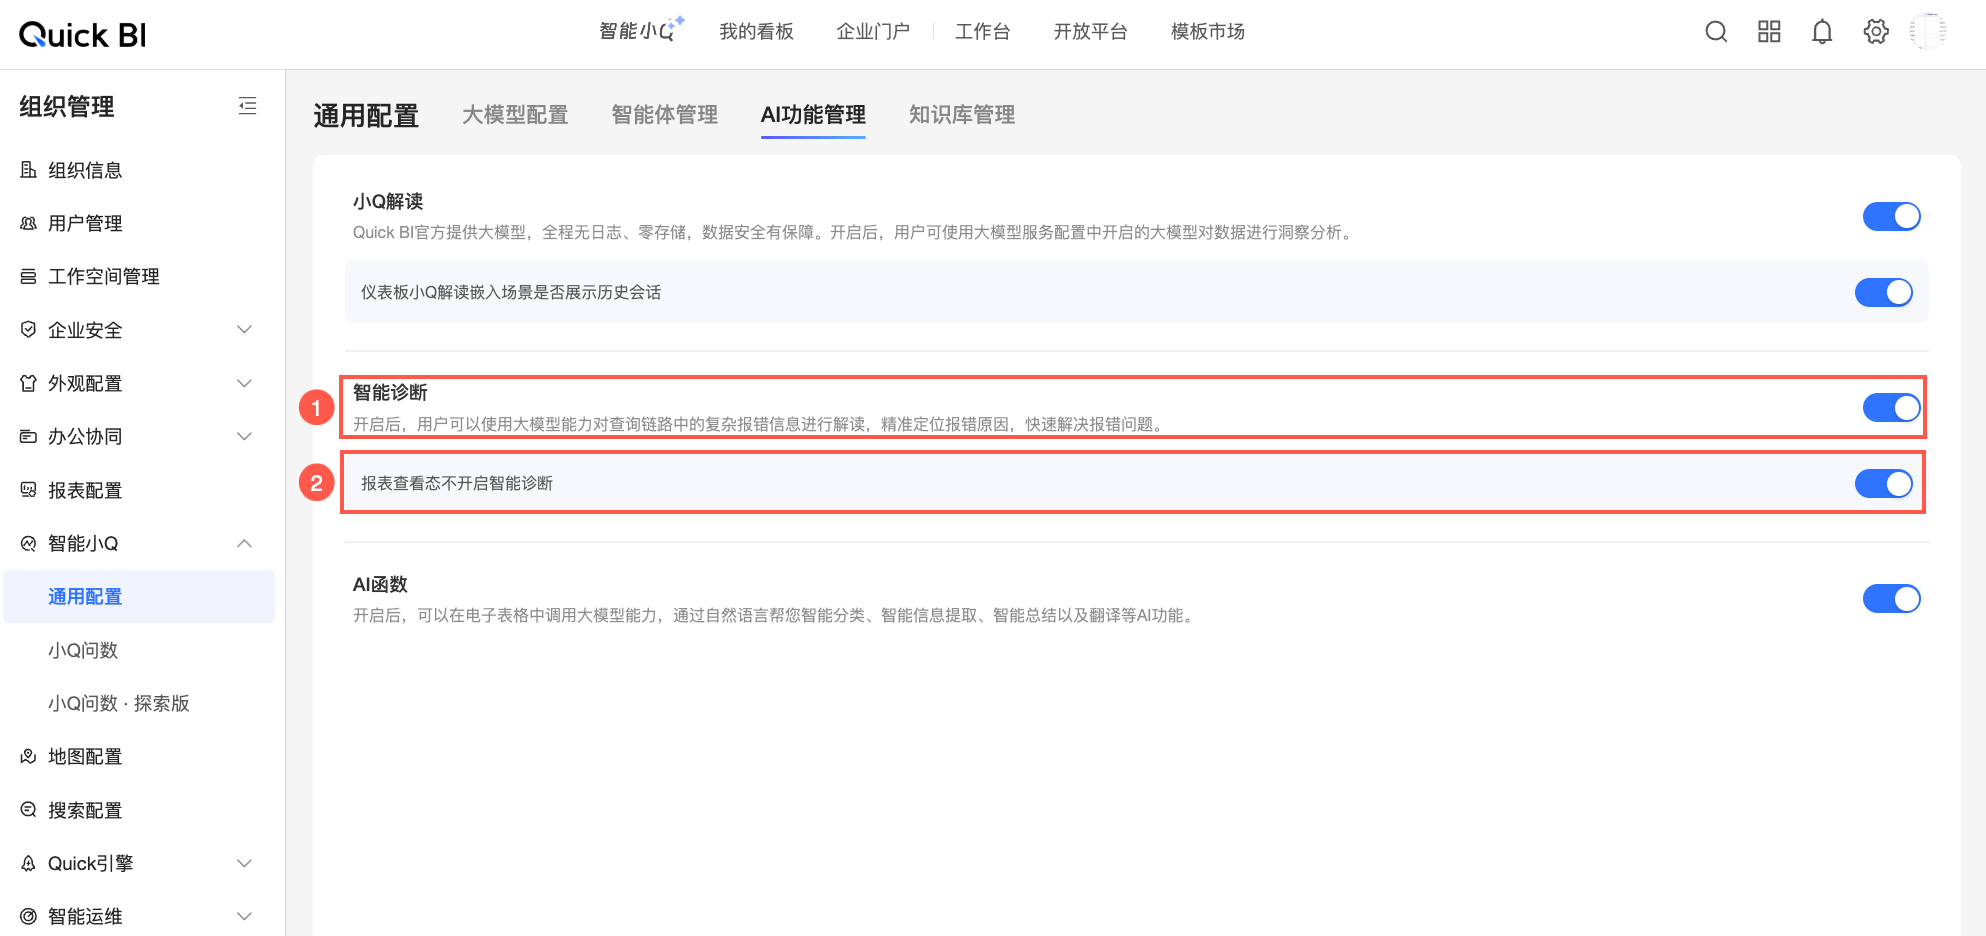The width and height of the screenshot is (1986, 936).
Task: Expand the 企业安全 chevron
Action: coord(244,330)
